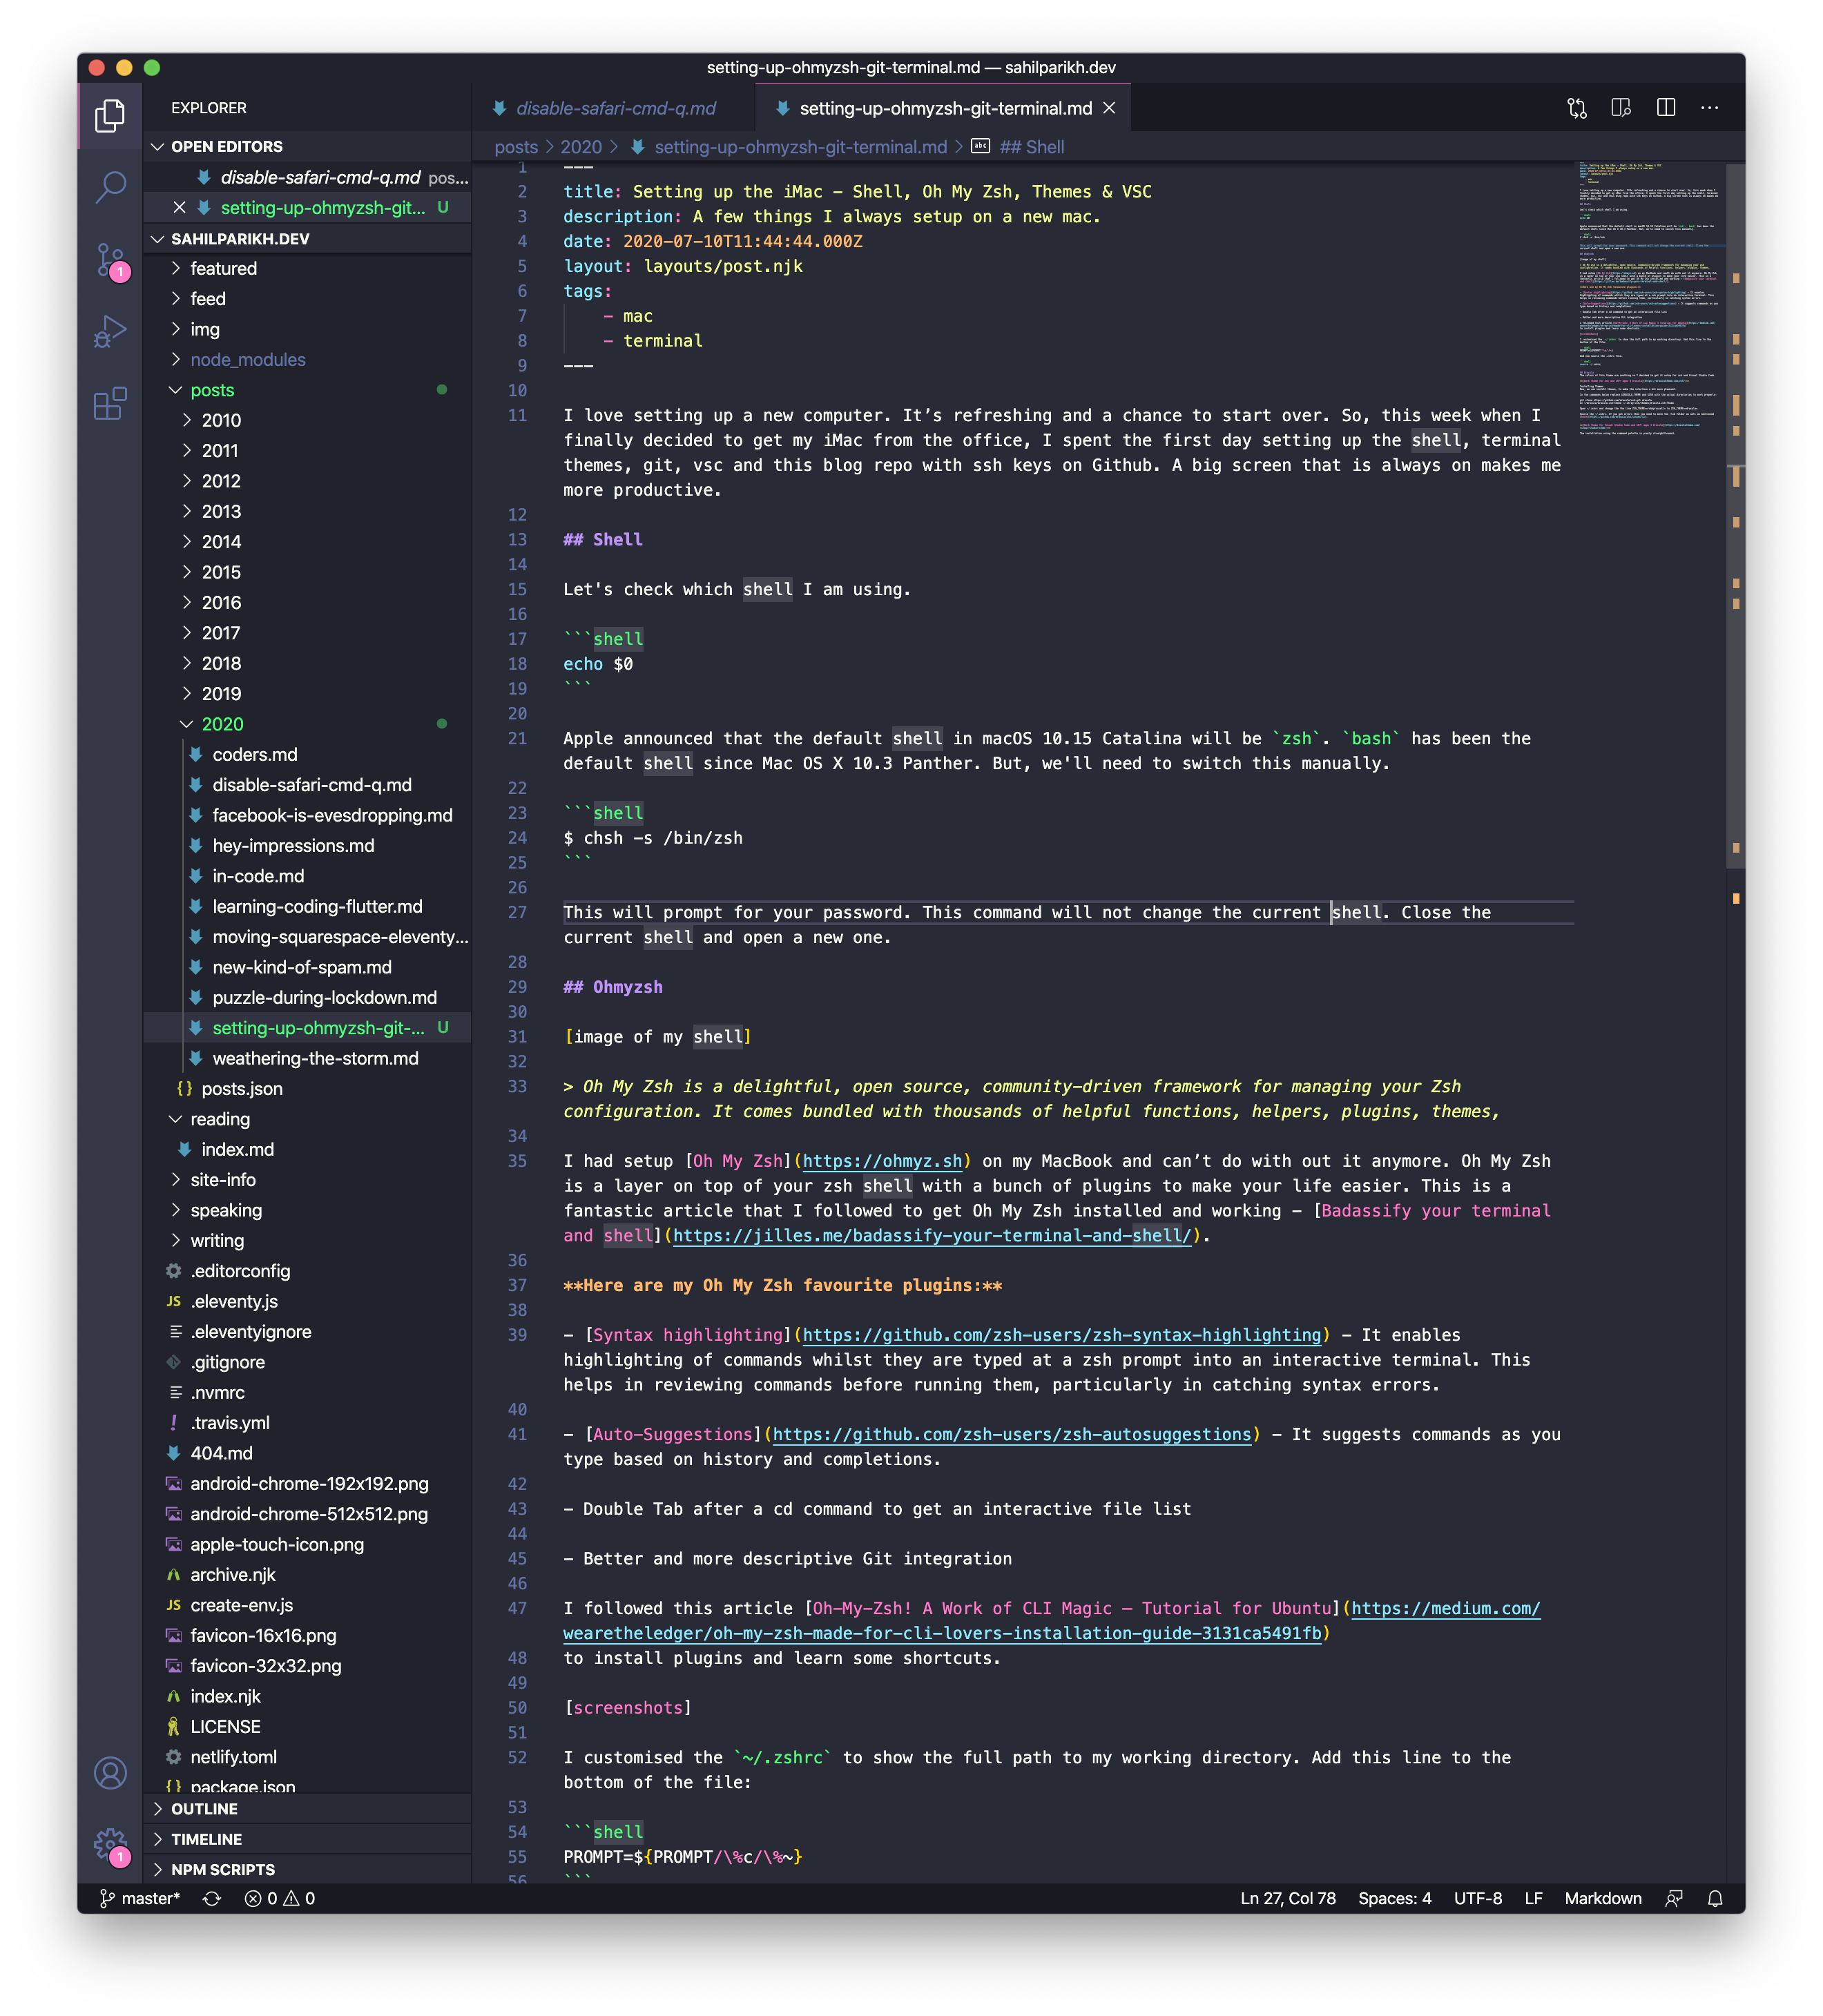
Task: Open coders.md from the file tree
Action: pos(254,755)
